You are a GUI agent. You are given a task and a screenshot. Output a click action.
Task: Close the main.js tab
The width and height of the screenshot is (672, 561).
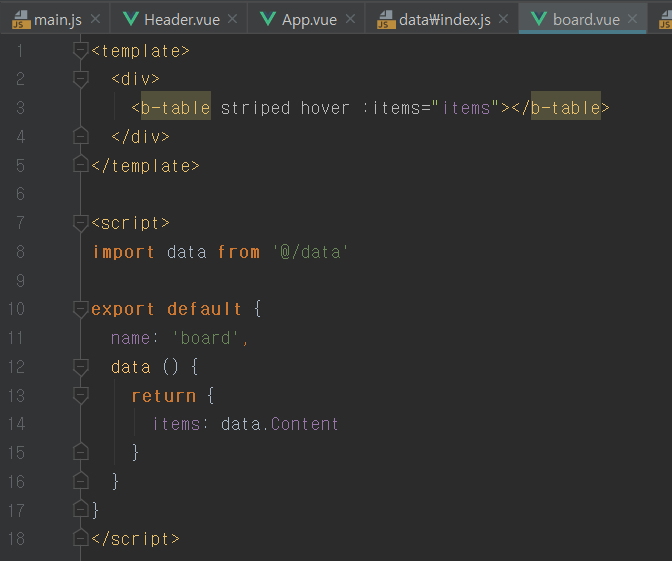pos(96,19)
